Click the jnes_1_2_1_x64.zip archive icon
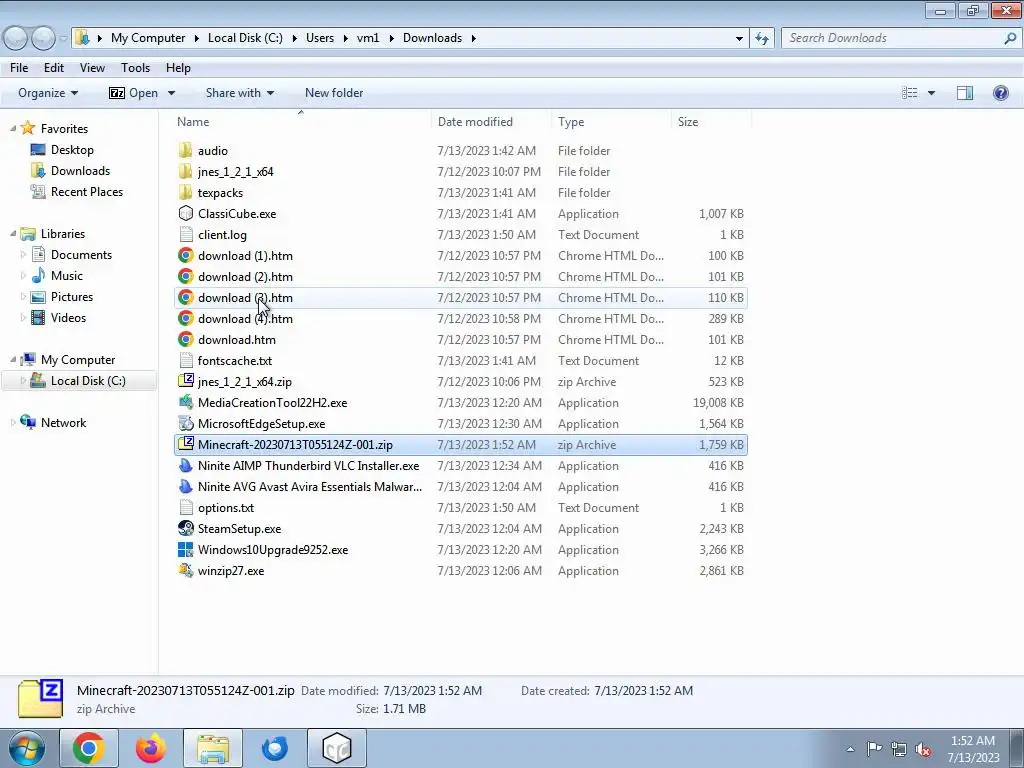 pyautogui.click(x=185, y=381)
